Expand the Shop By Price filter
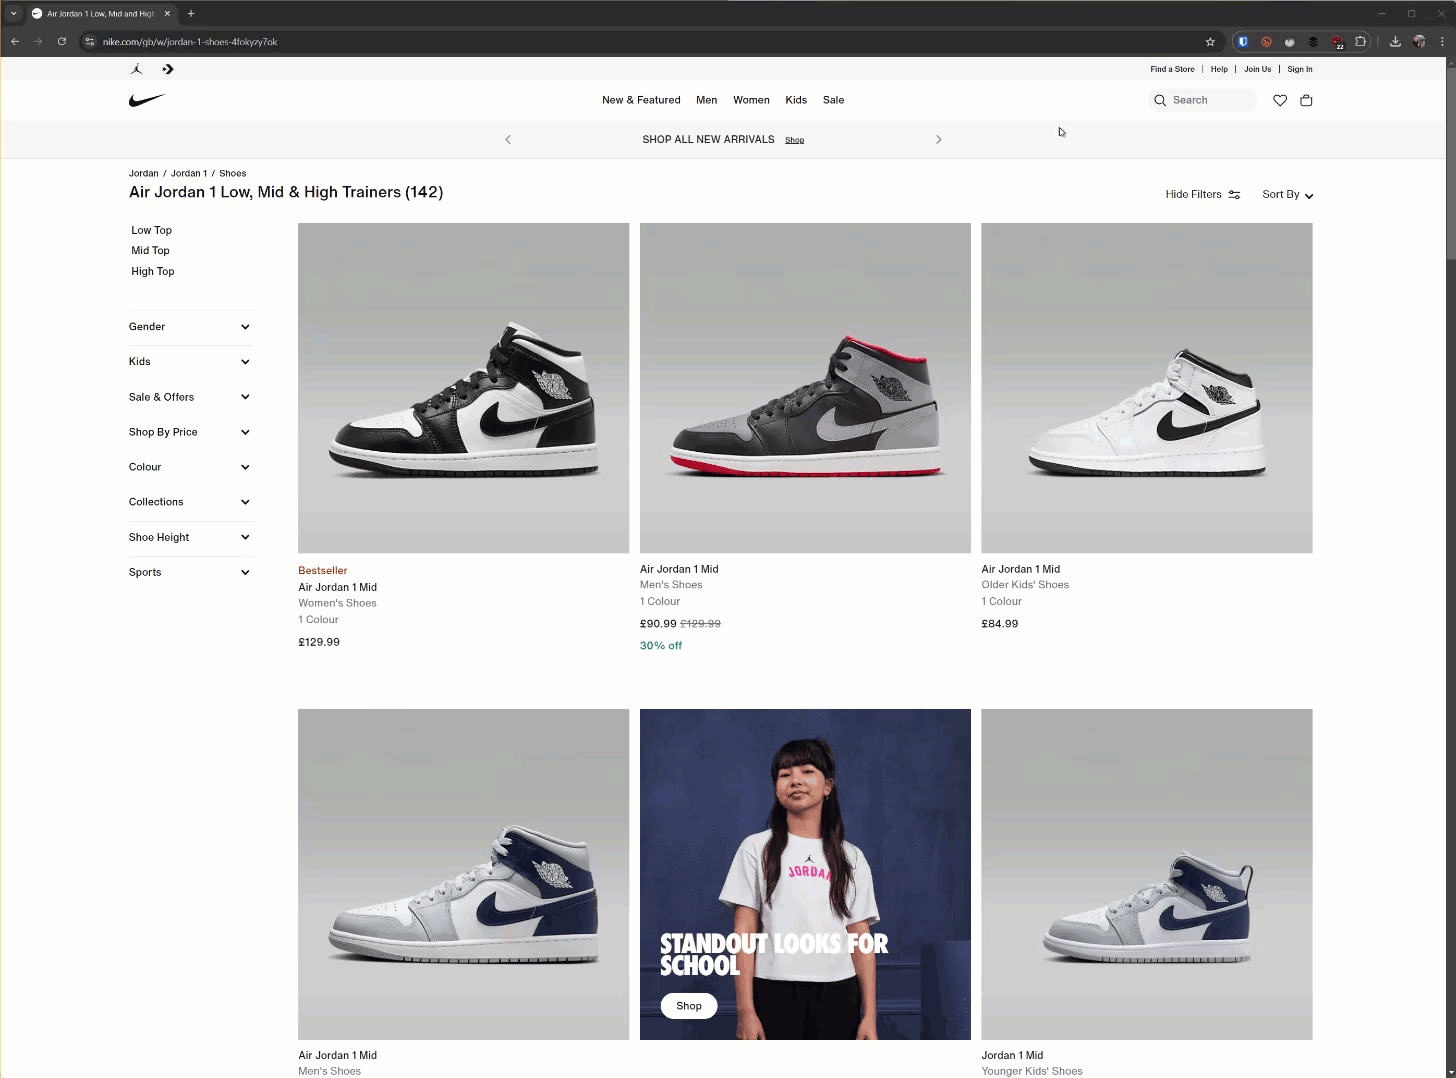Image resolution: width=1456 pixels, height=1078 pixels. pyautogui.click(x=190, y=432)
